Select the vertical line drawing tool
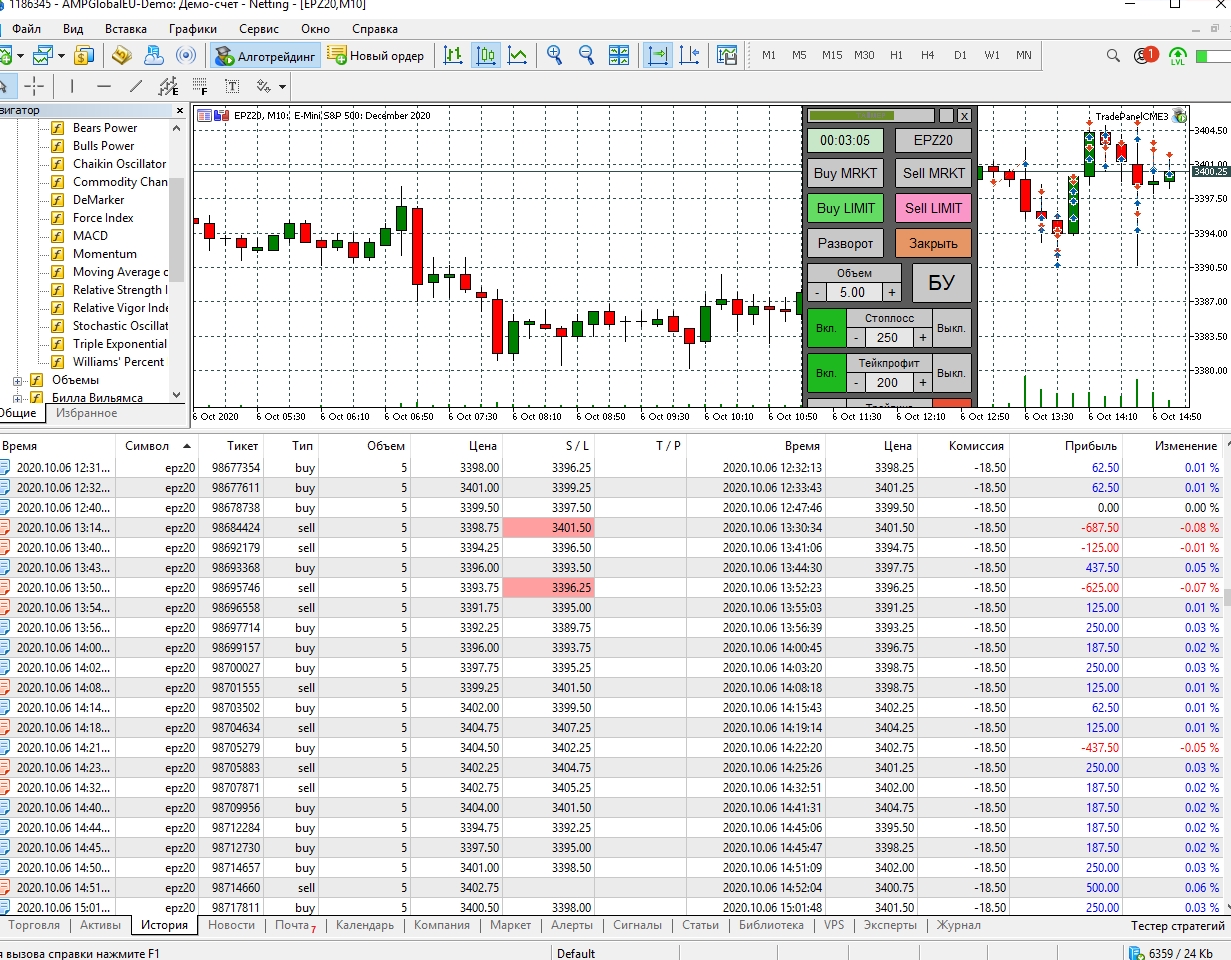The image size is (1231, 960). tap(71, 86)
